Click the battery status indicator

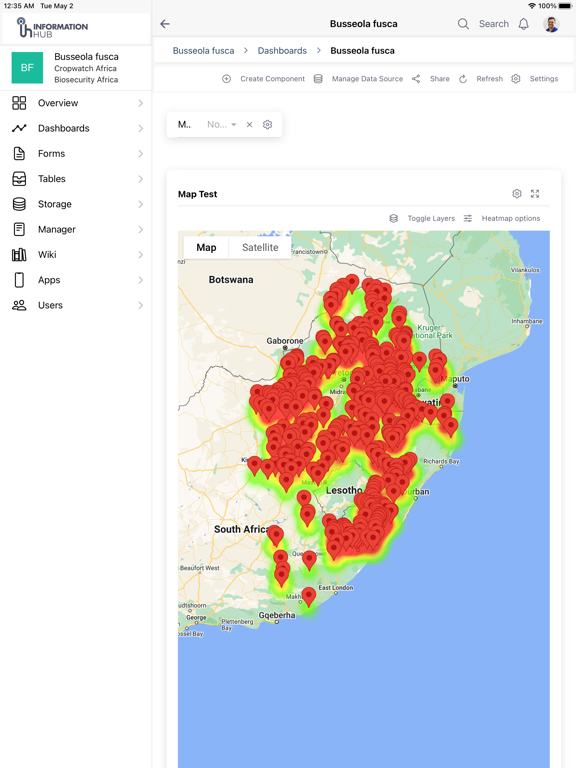click(x=564, y=6)
